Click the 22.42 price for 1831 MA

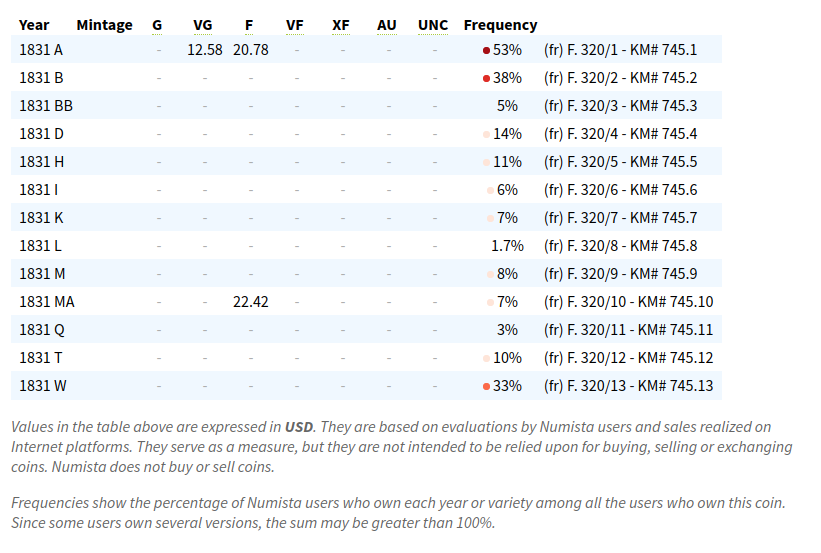[x=250, y=302]
